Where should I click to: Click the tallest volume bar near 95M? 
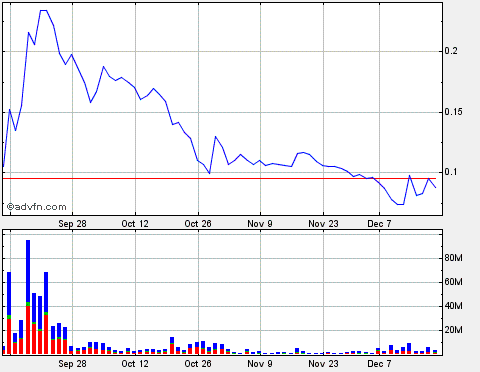[28, 297]
